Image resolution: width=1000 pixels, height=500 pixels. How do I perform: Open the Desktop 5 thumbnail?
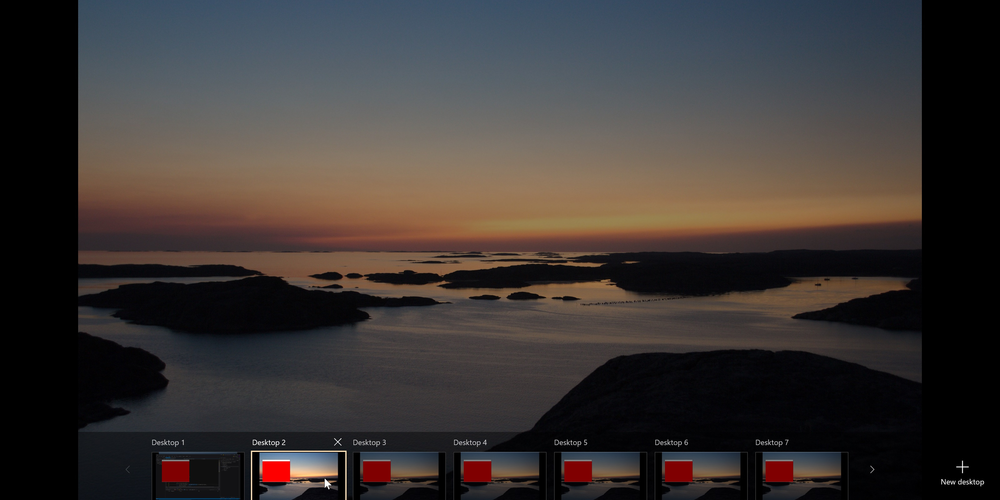[x=601, y=476]
